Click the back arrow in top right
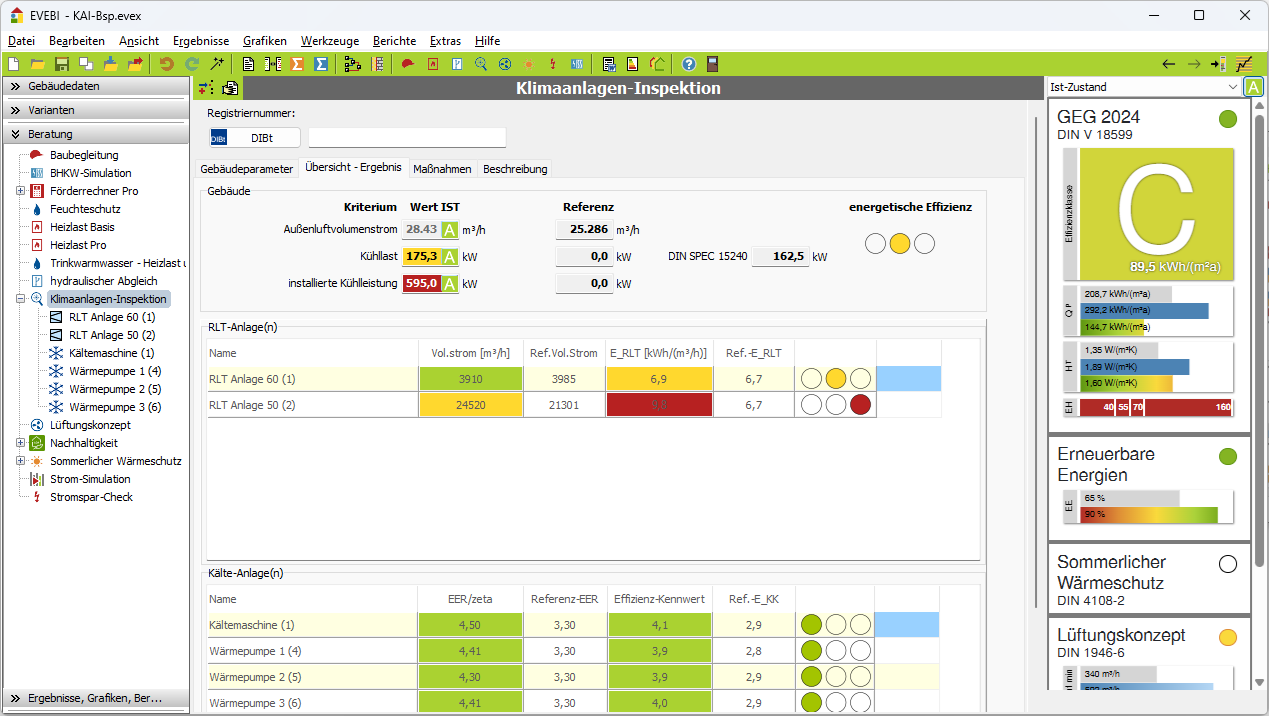Image resolution: width=1269 pixels, height=716 pixels. tap(1168, 64)
